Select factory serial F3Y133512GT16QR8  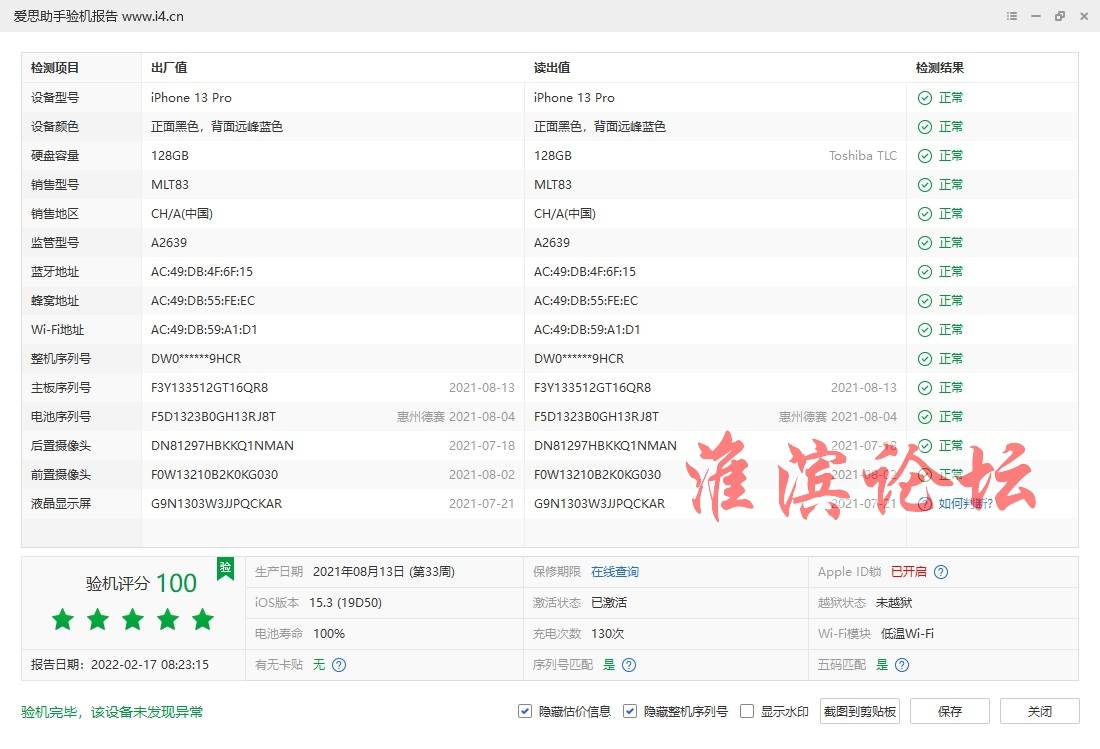click(x=210, y=387)
